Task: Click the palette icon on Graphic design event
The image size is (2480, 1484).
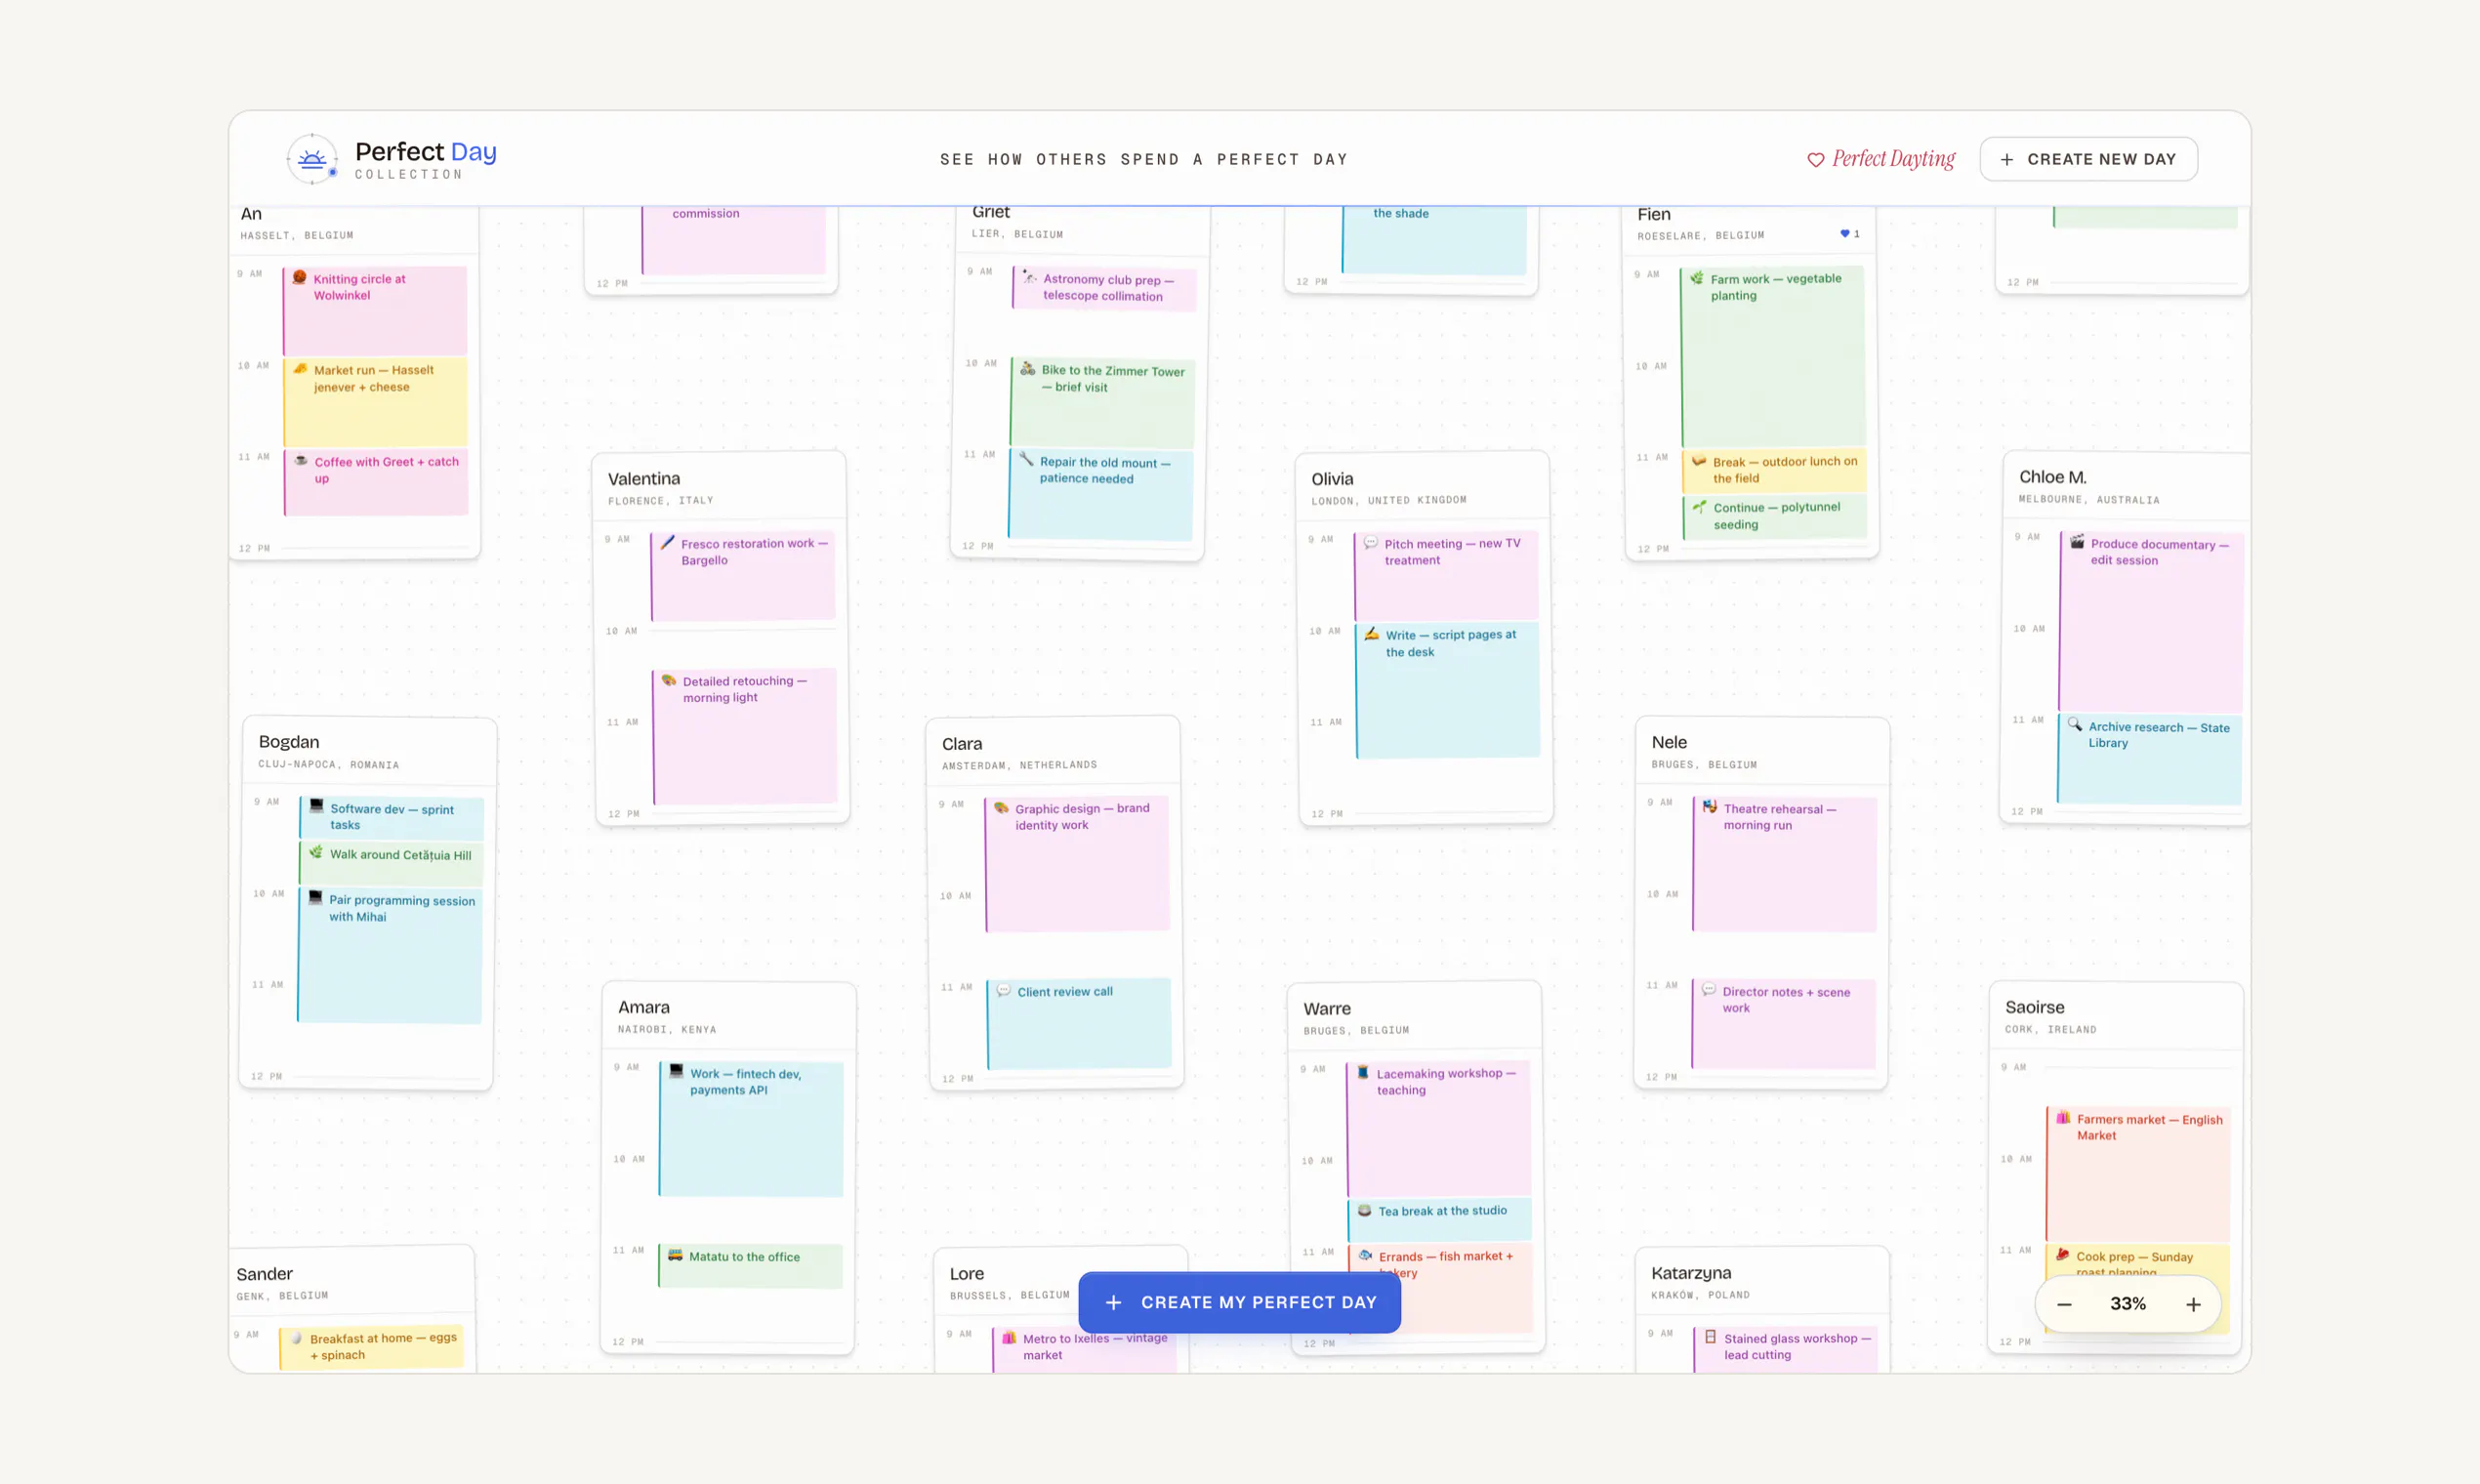Action: [1001, 807]
